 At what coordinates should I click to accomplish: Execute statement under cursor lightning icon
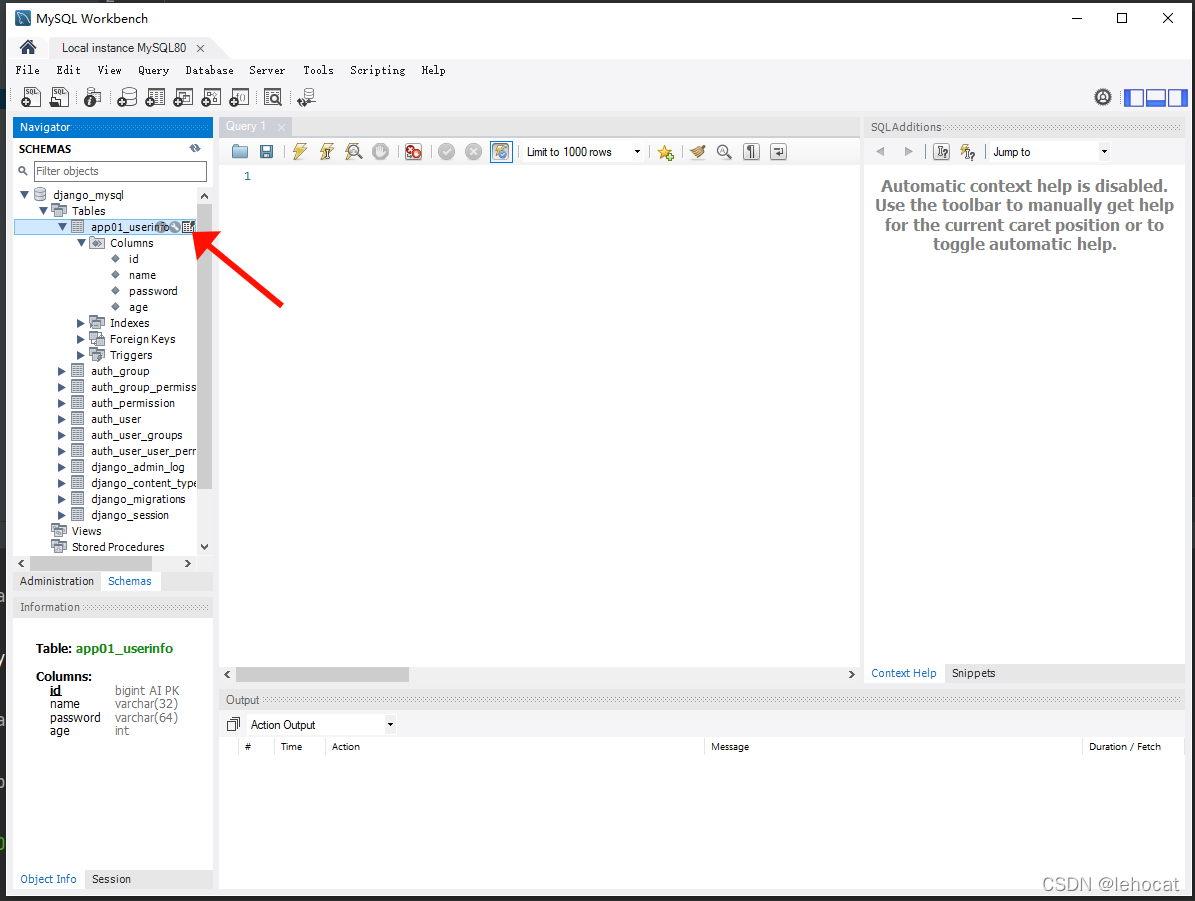pyautogui.click(x=326, y=152)
